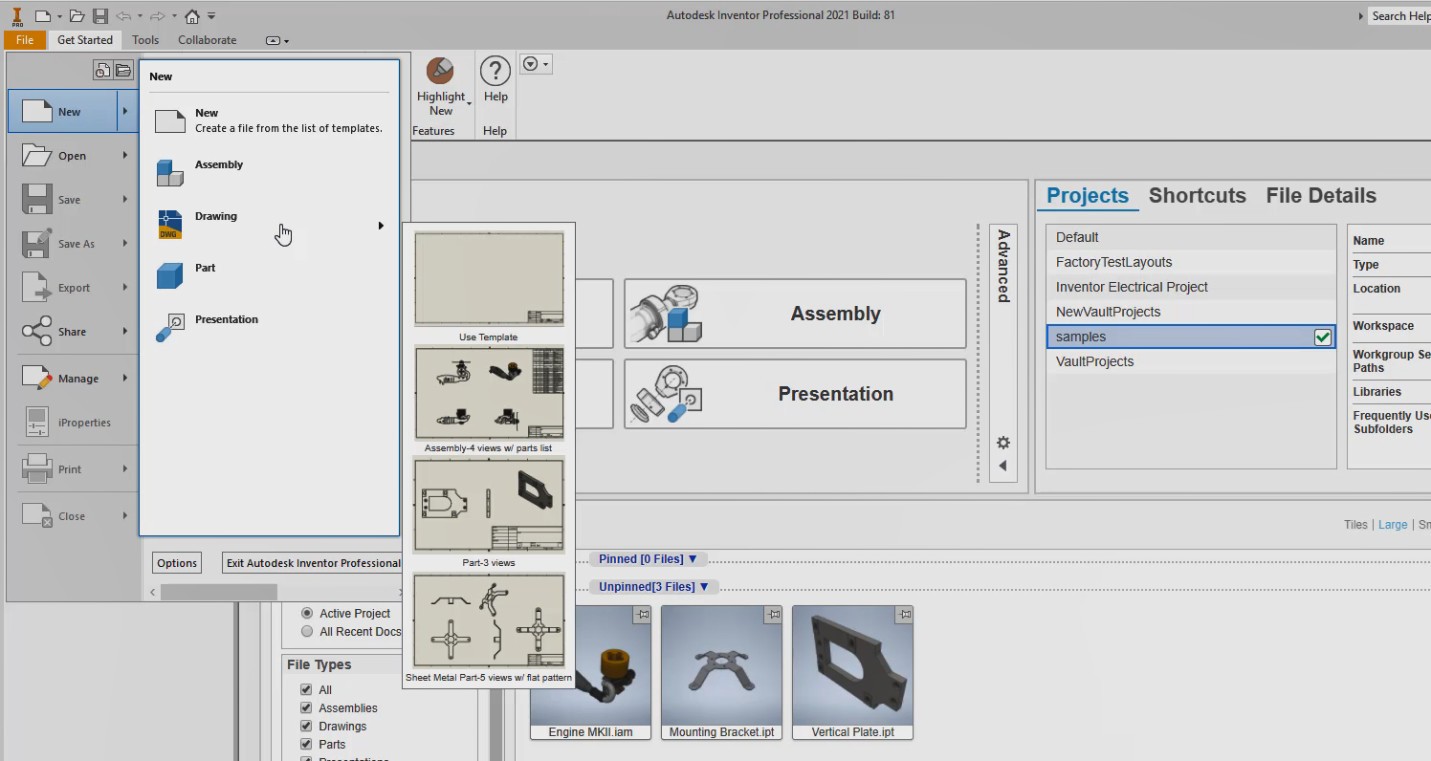Click the Advanced settings gear icon
The width and height of the screenshot is (1431, 761).
1003,443
